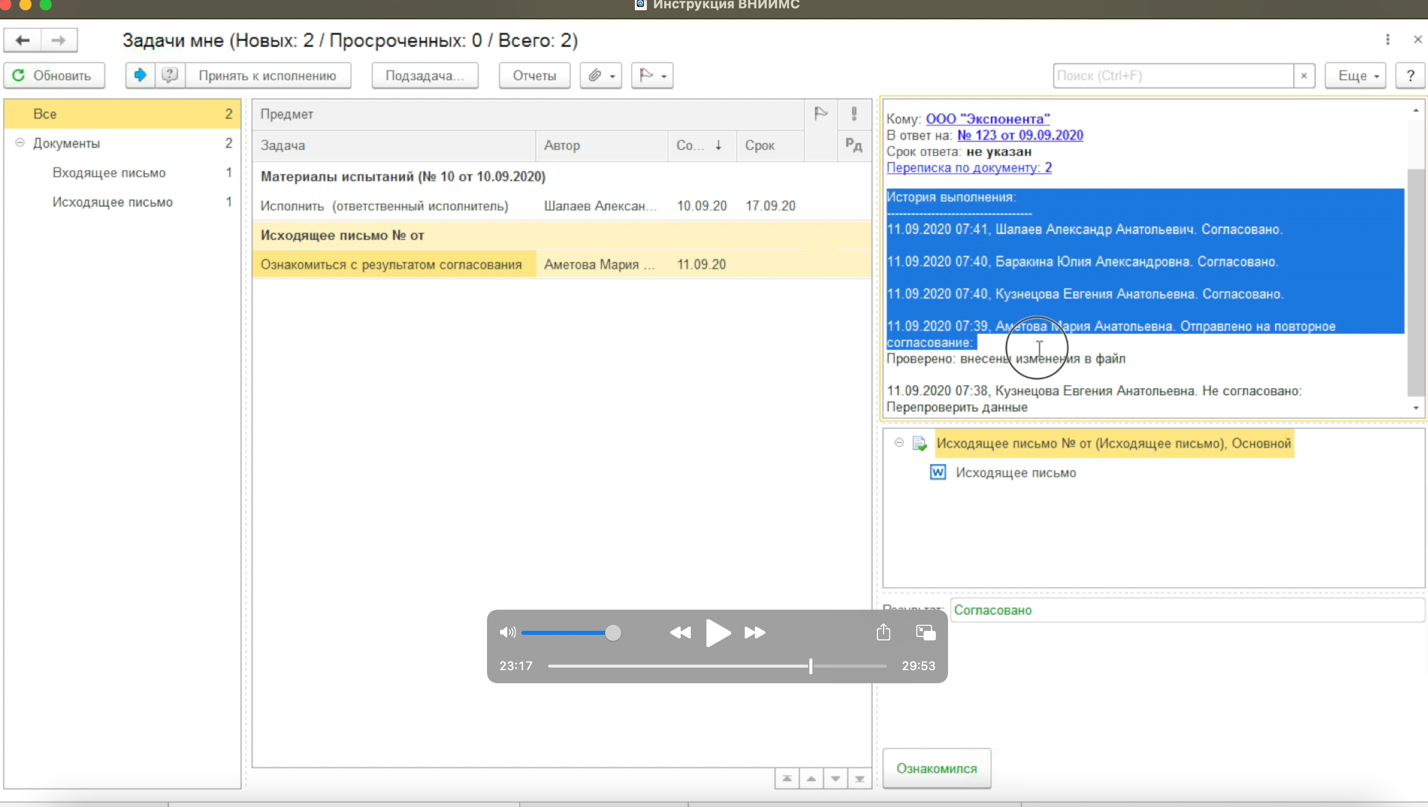Click the Рд column header icon
Image resolution: width=1428 pixels, height=807 pixels.
(x=854, y=145)
